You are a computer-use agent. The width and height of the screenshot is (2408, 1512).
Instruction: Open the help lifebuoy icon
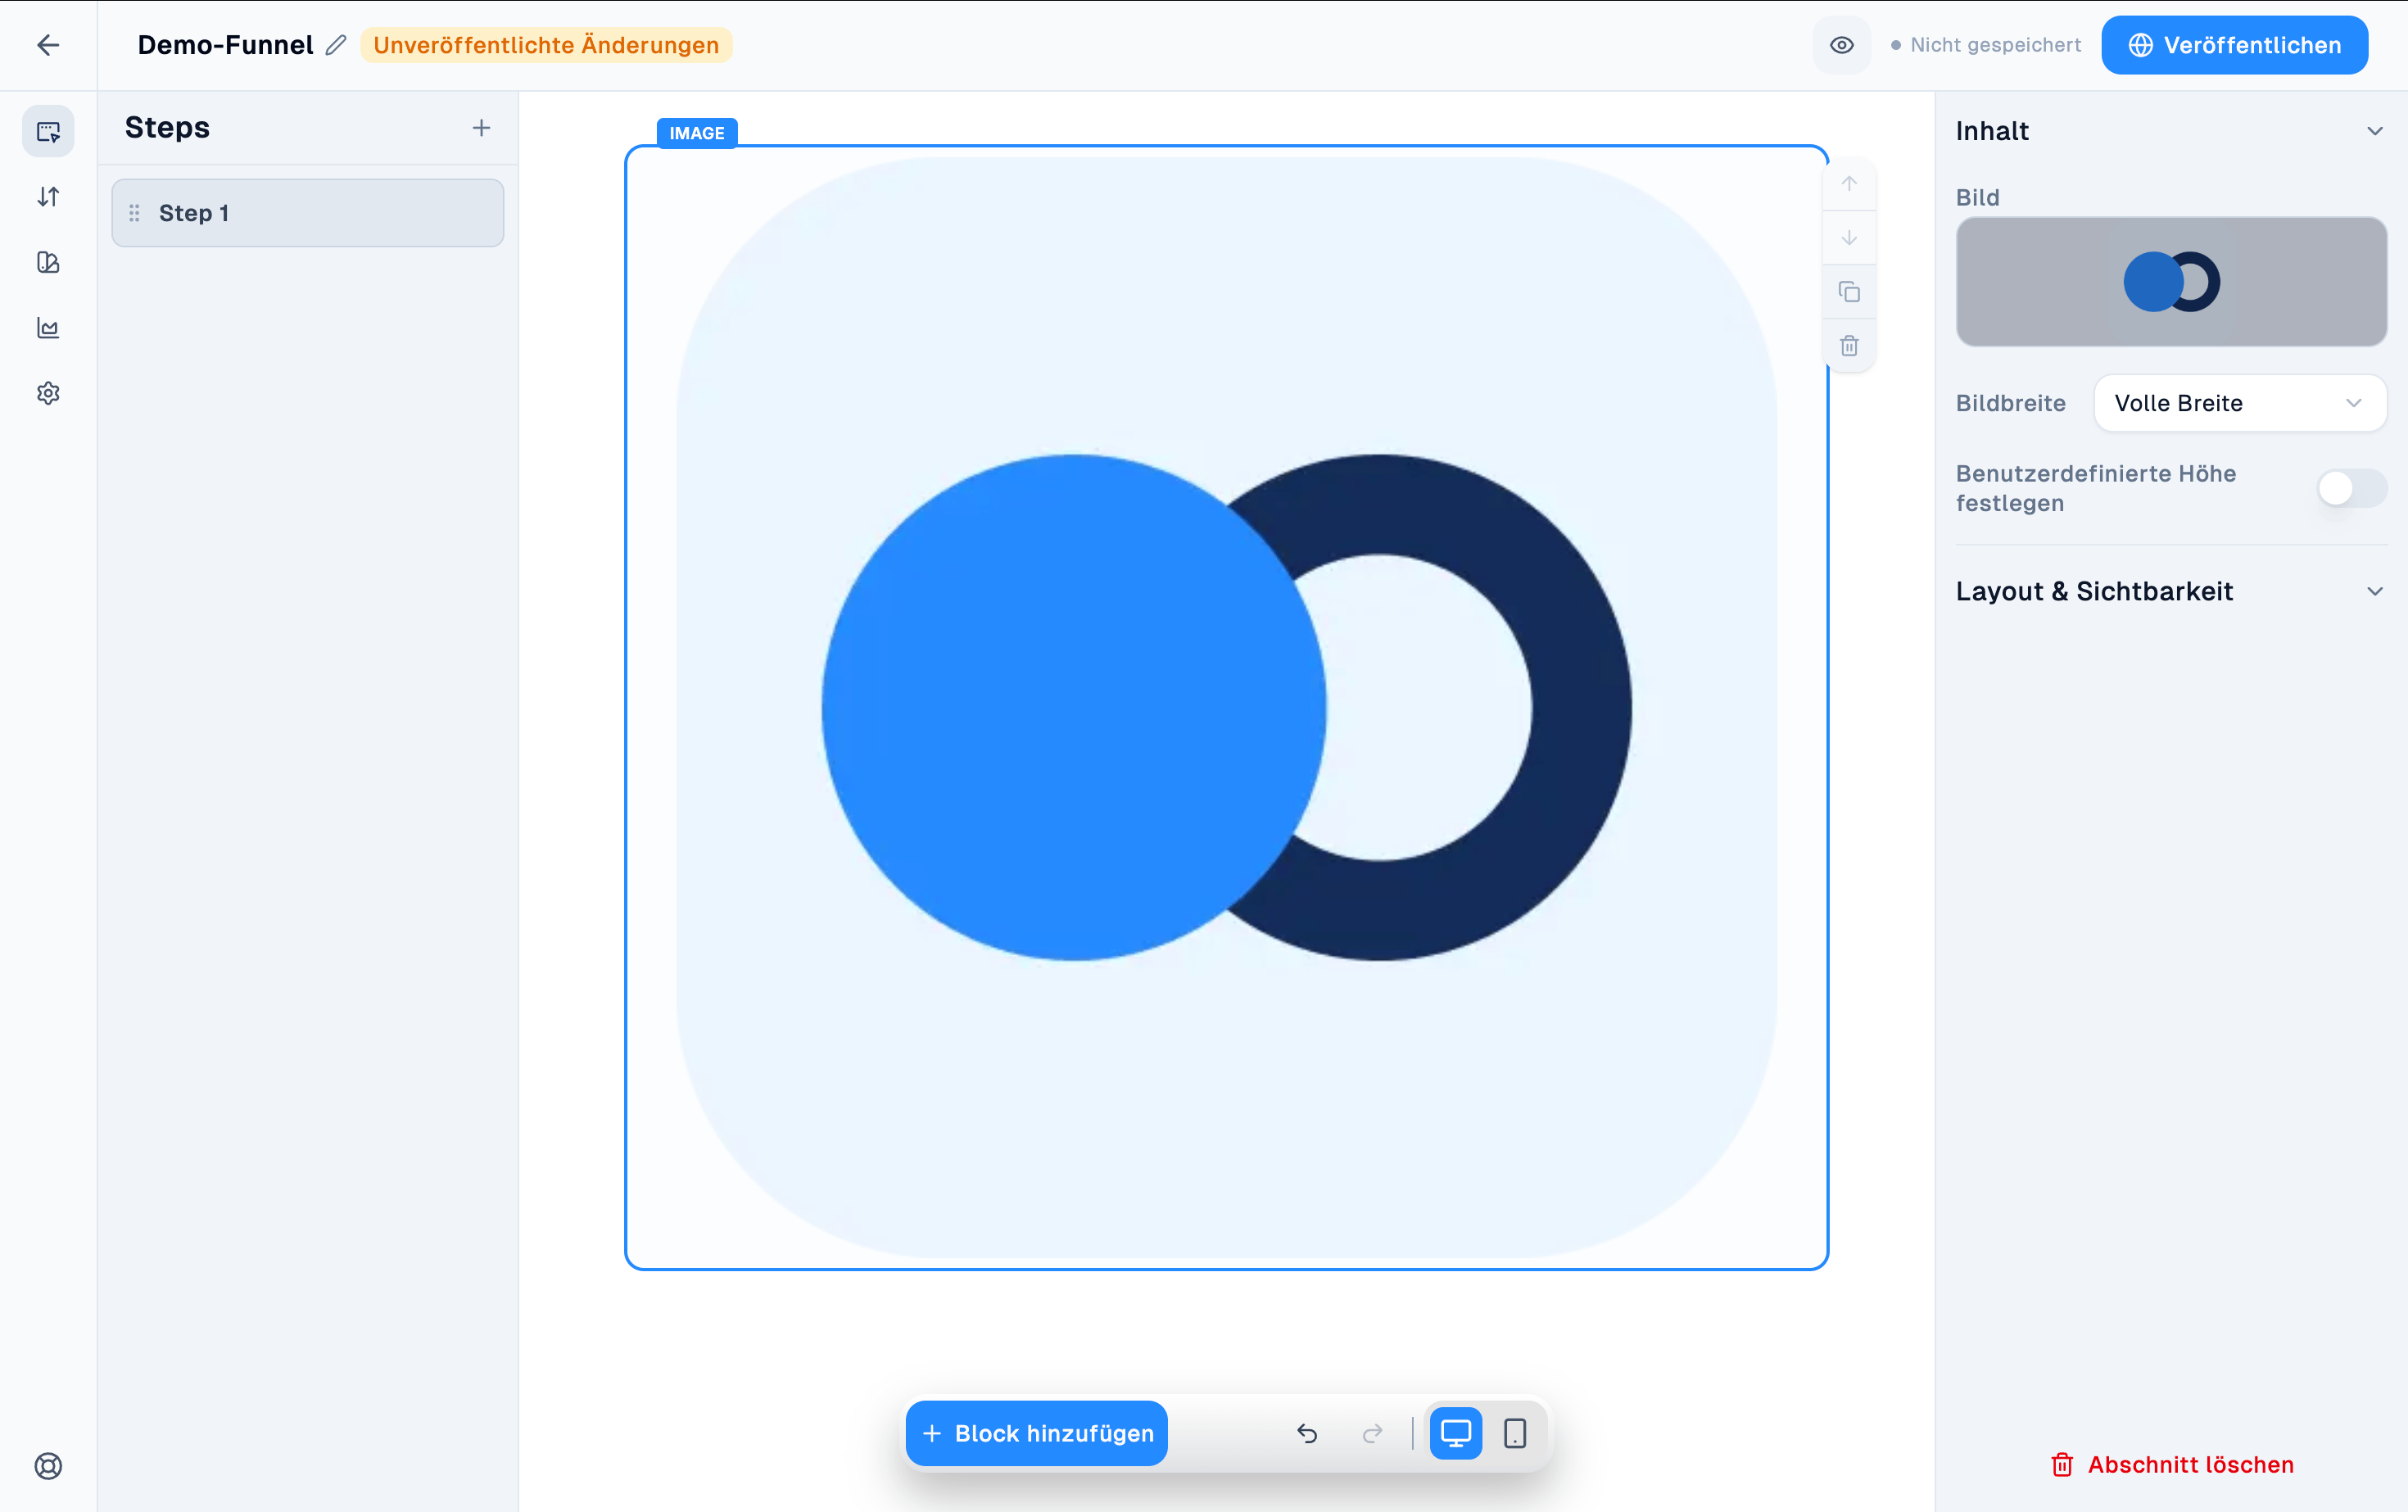tap(48, 1465)
